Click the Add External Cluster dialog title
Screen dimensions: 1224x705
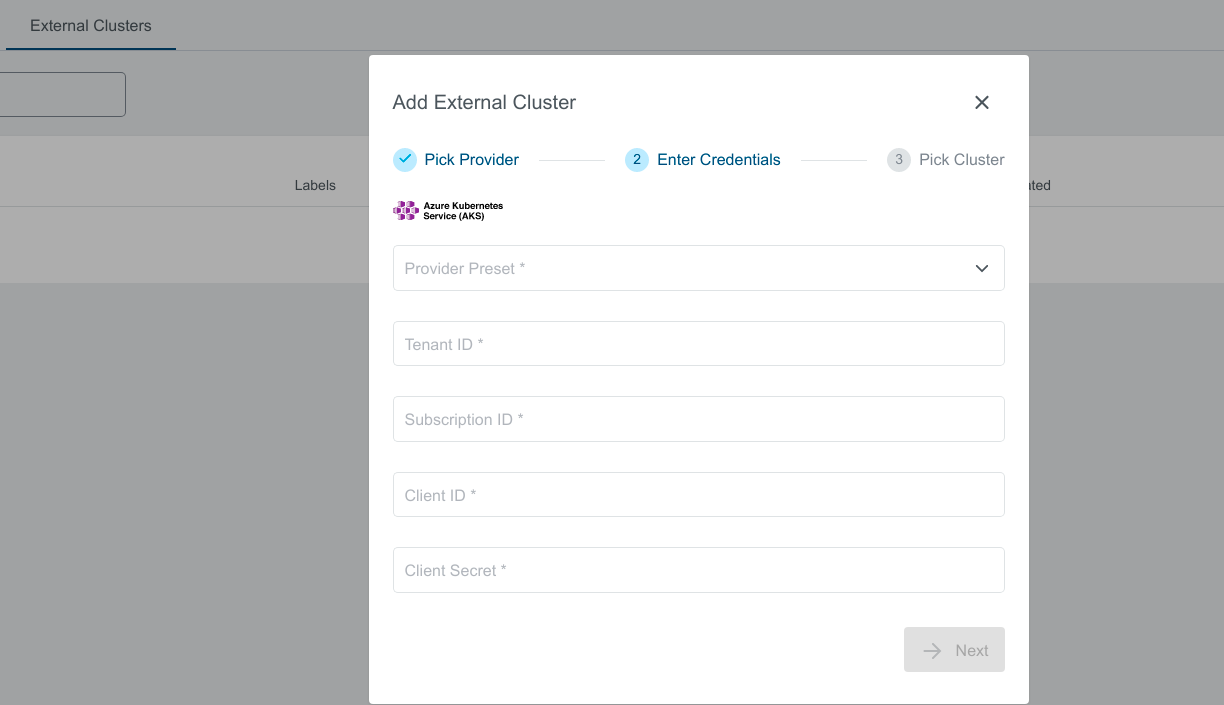tap(484, 102)
